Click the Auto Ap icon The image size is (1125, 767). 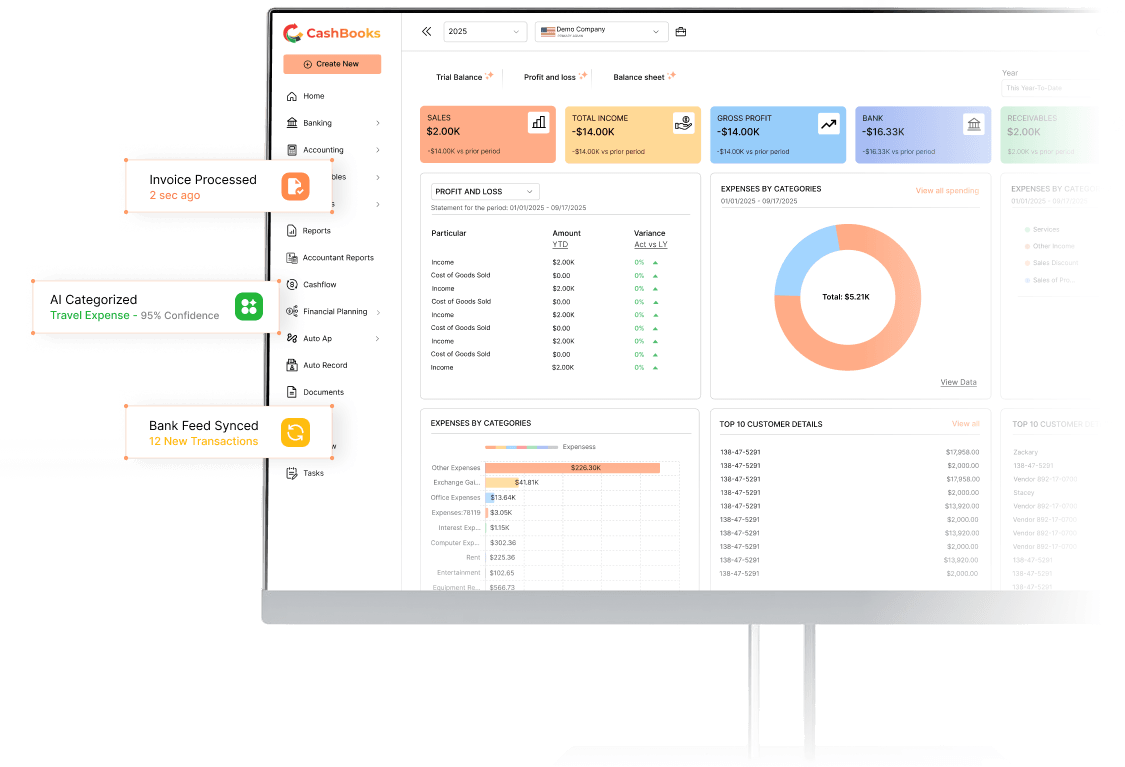click(x=292, y=338)
